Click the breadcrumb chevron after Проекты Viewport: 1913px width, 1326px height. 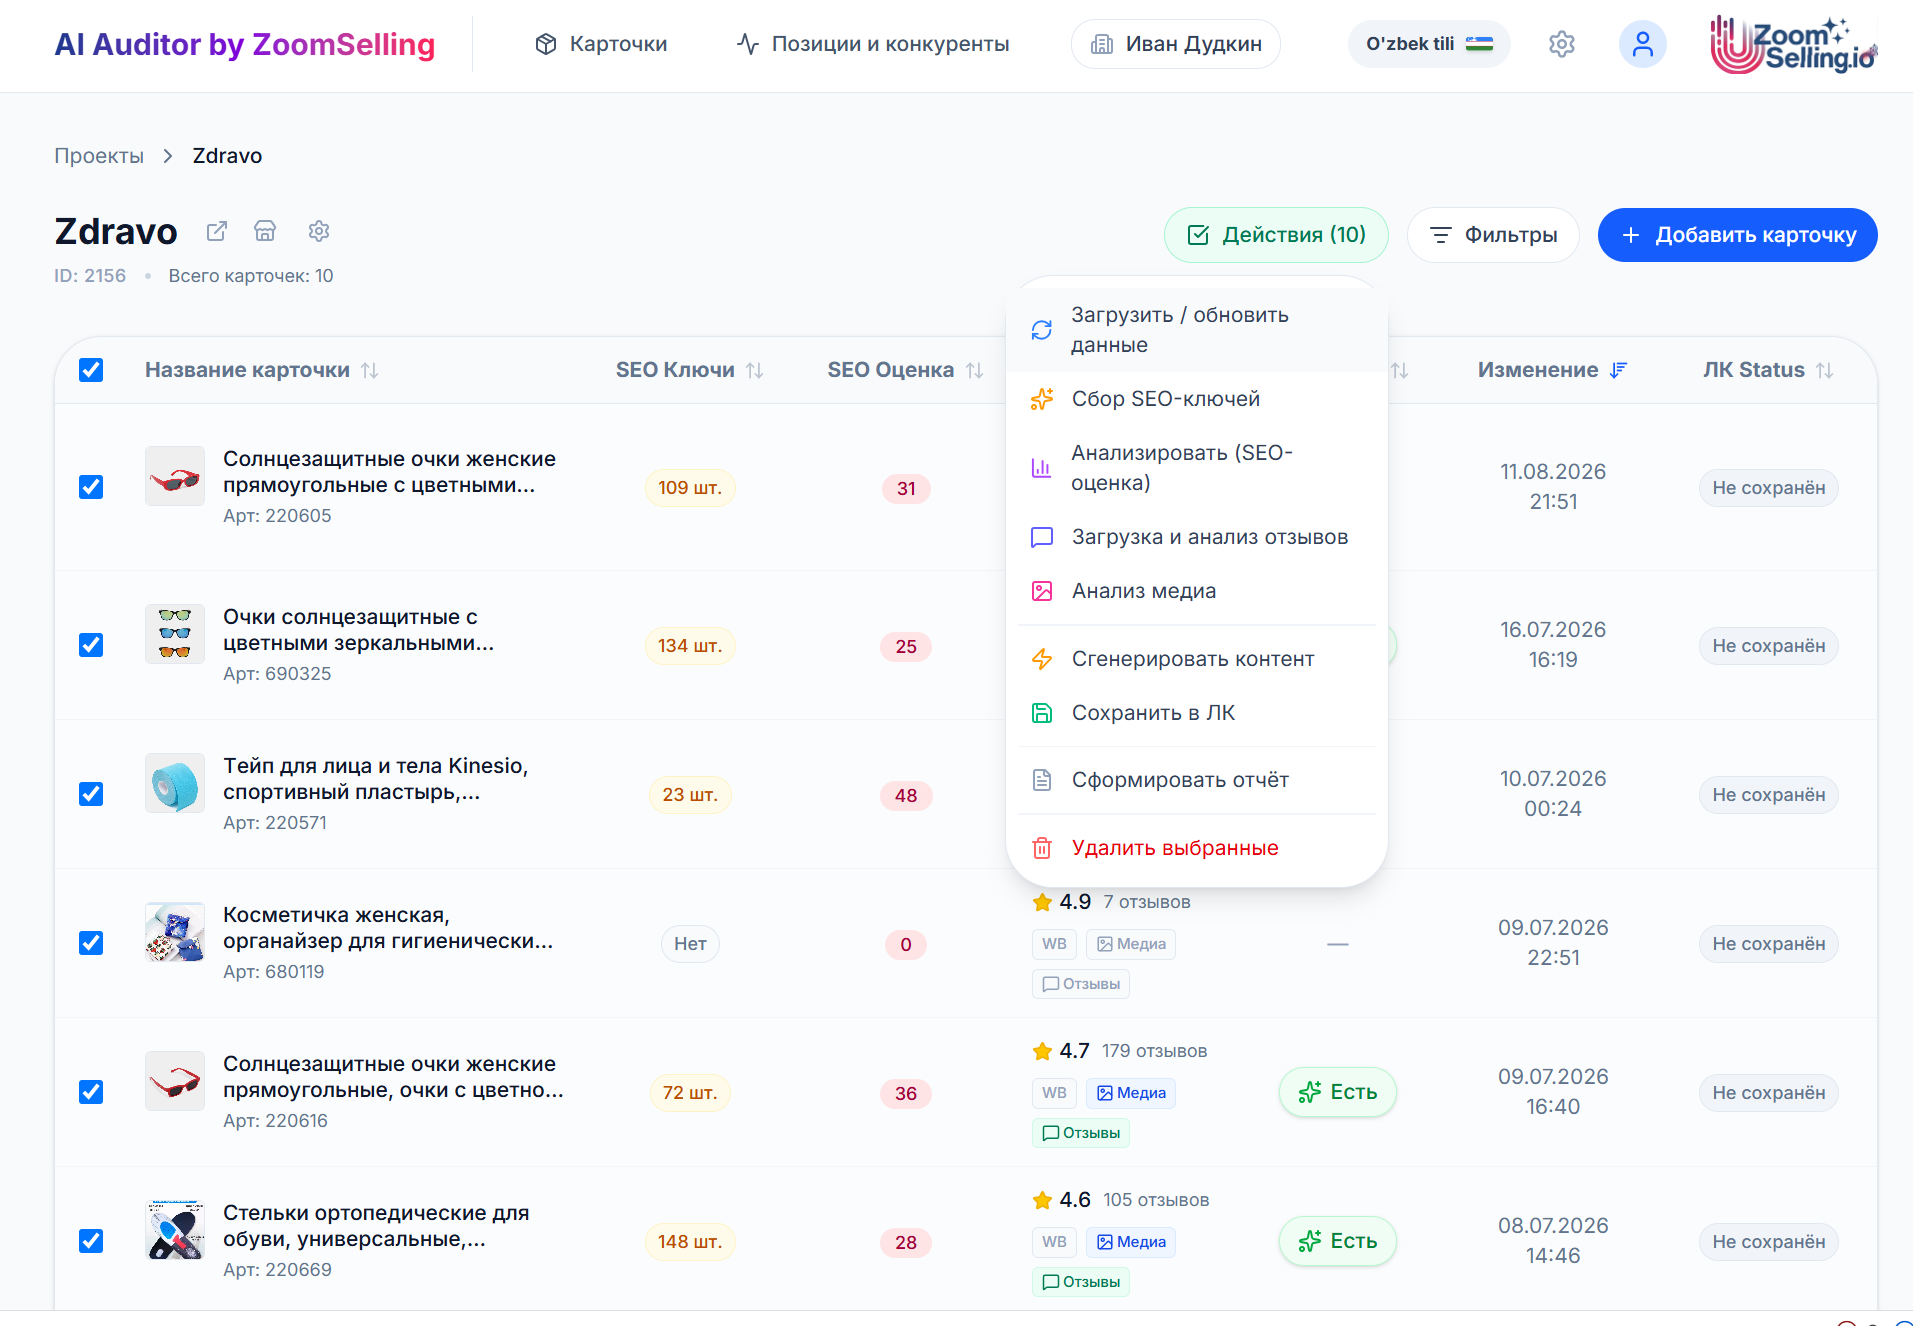coord(168,156)
